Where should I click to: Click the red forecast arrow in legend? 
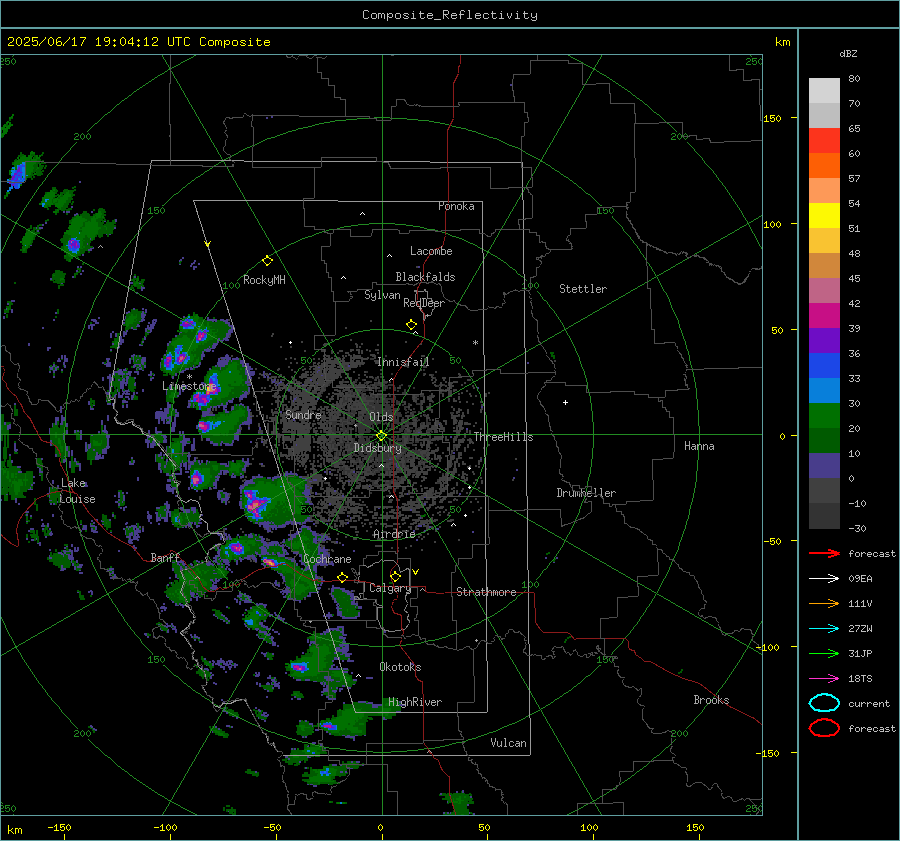(824, 553)
